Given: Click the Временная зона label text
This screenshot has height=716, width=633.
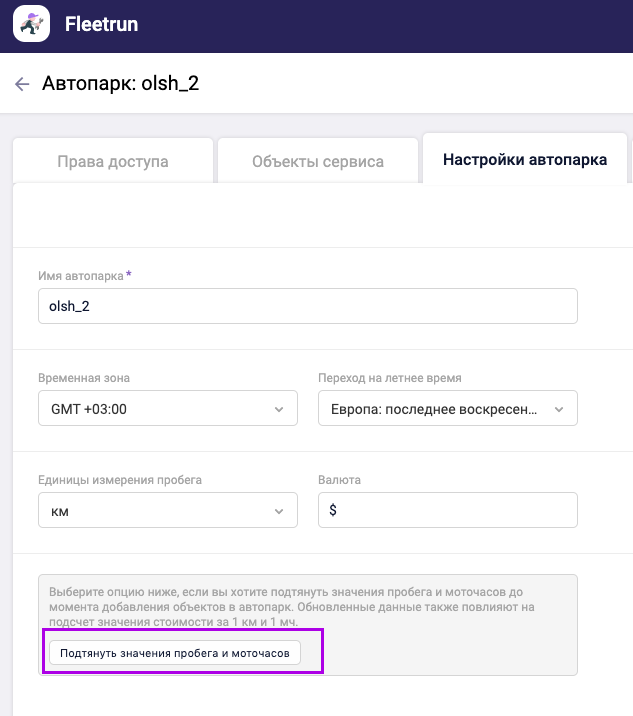Looking at the screenshot, I should pos(84,378).
